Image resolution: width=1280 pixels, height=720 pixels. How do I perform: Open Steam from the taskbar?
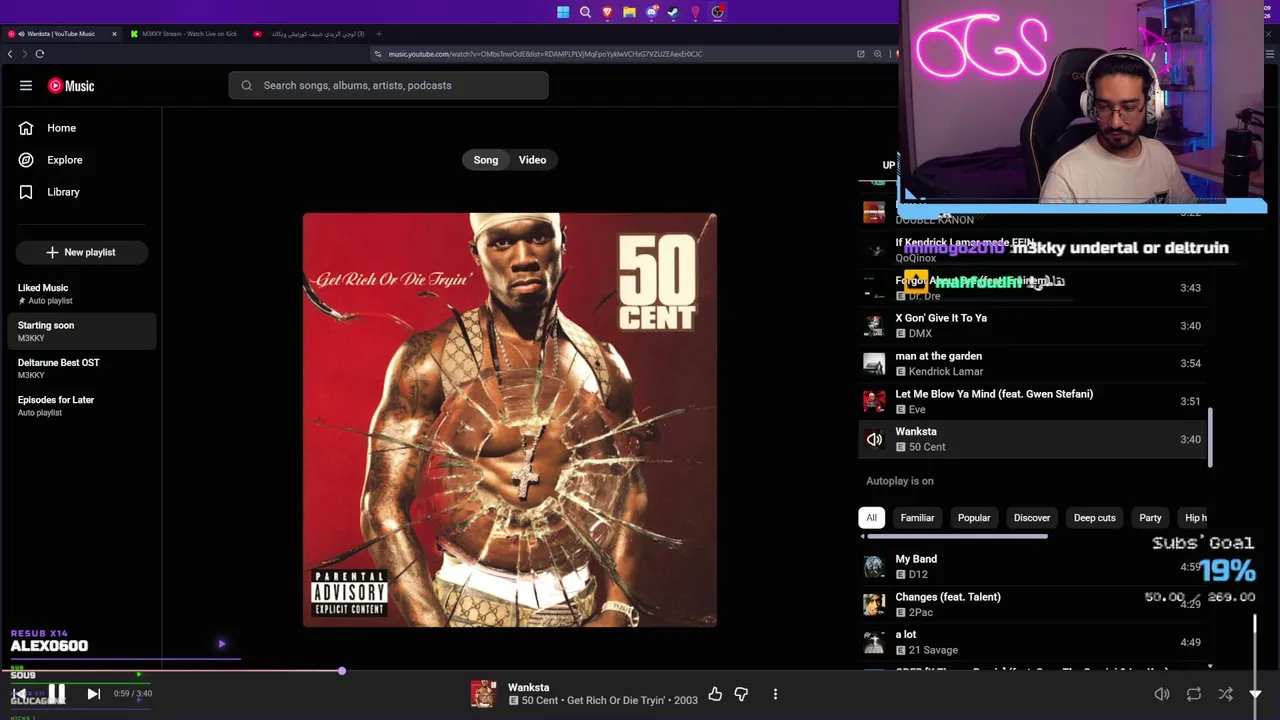coord(673,12)
